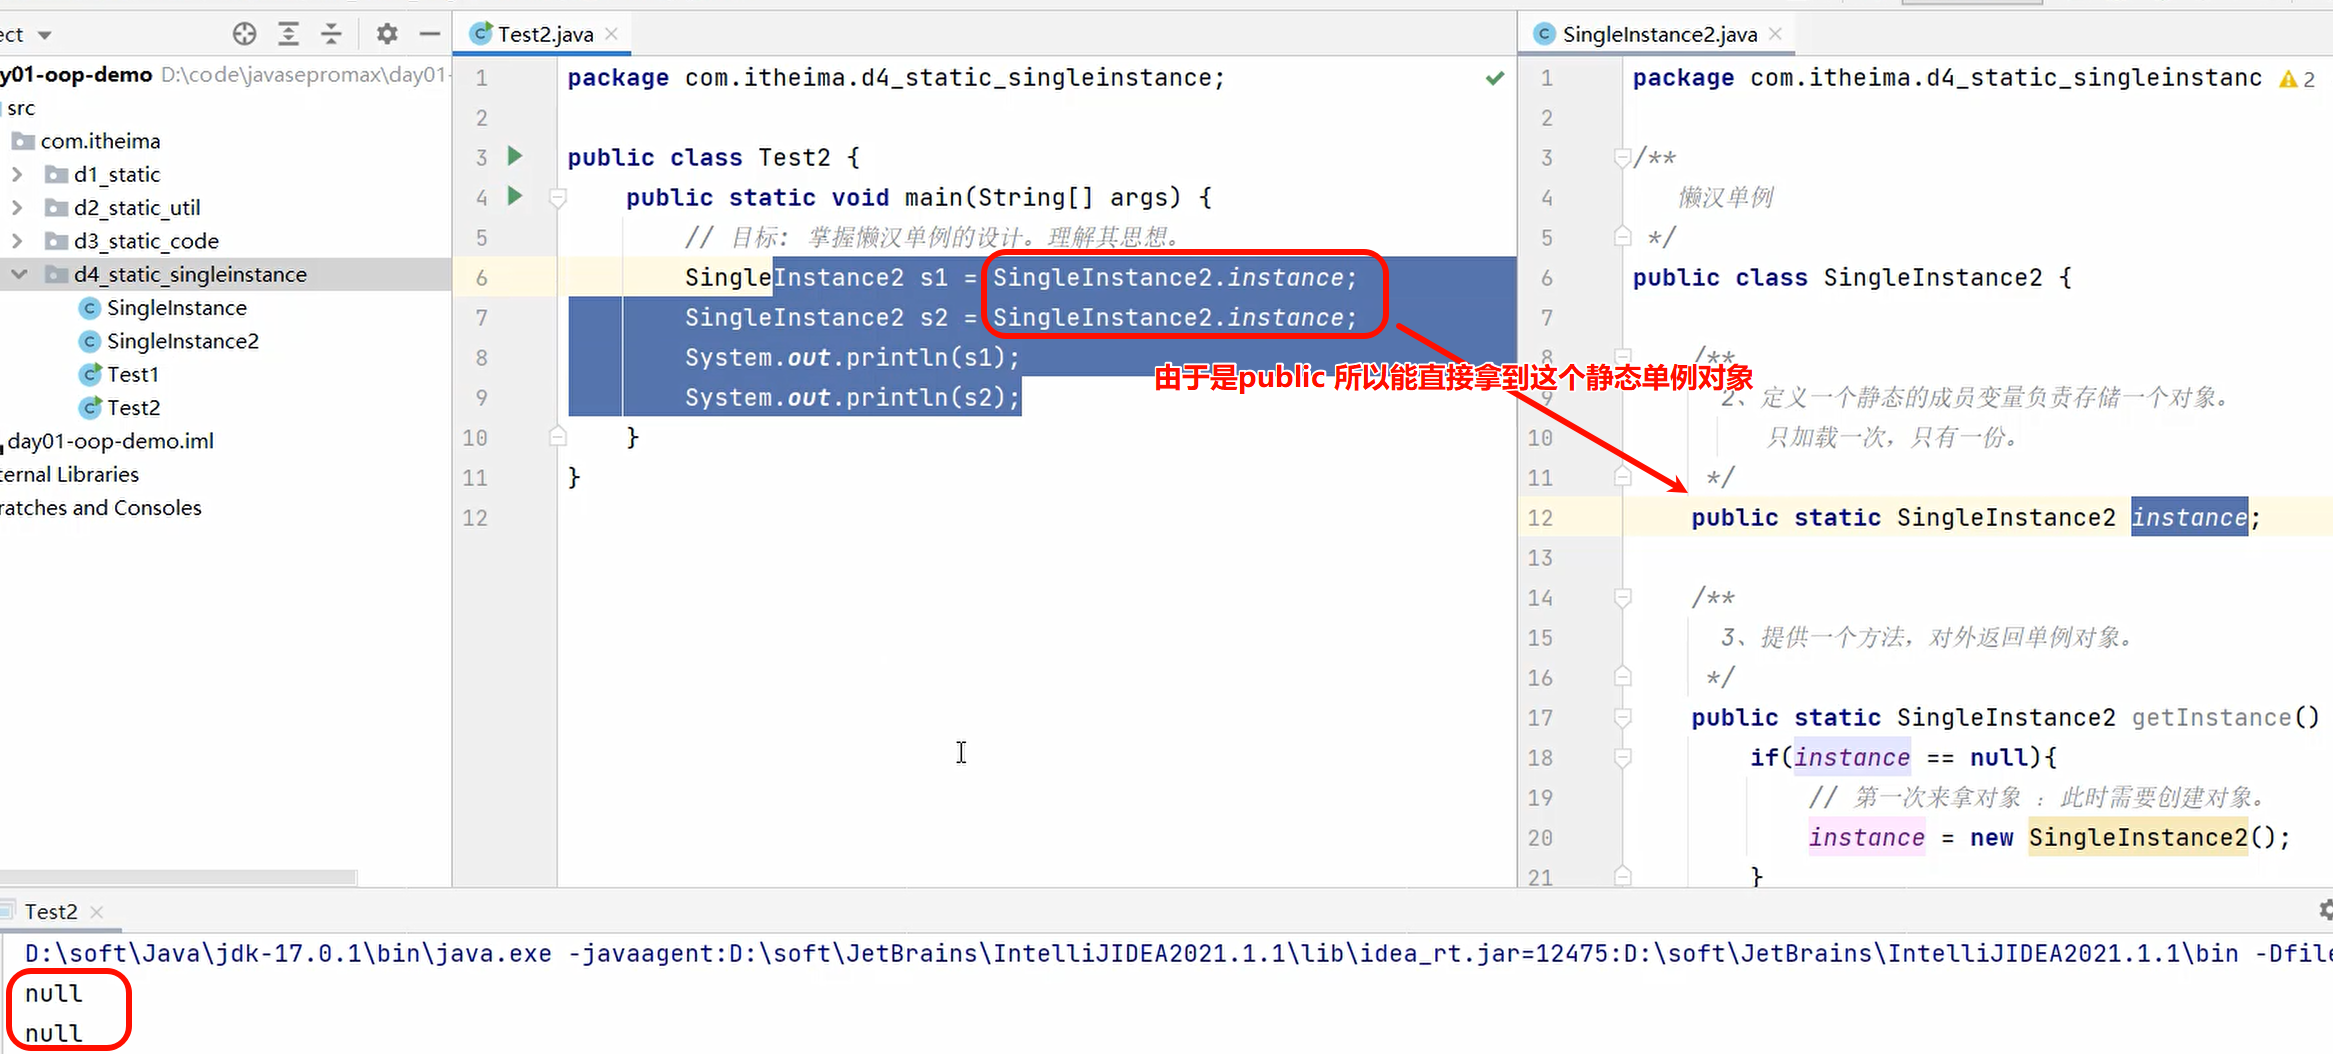
Task: Click getInstance method name on line 17
Action: click(2211, 717)
